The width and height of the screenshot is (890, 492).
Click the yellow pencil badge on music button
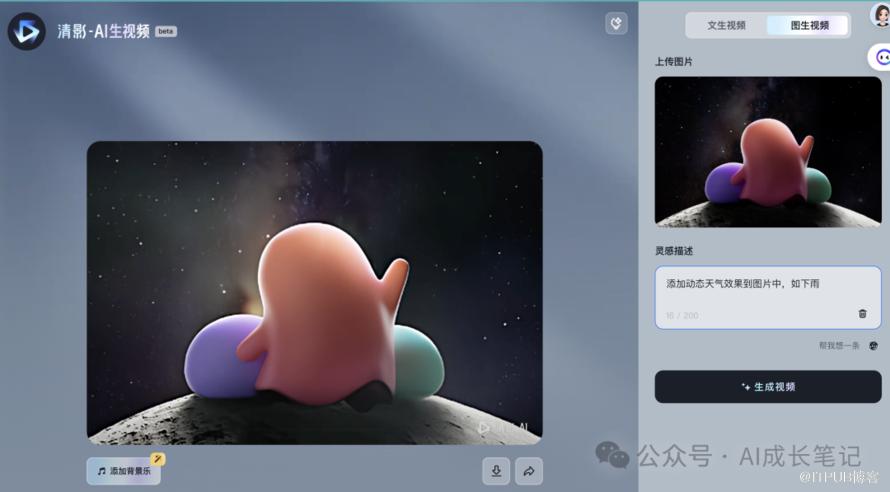click(x=157, y=459)
